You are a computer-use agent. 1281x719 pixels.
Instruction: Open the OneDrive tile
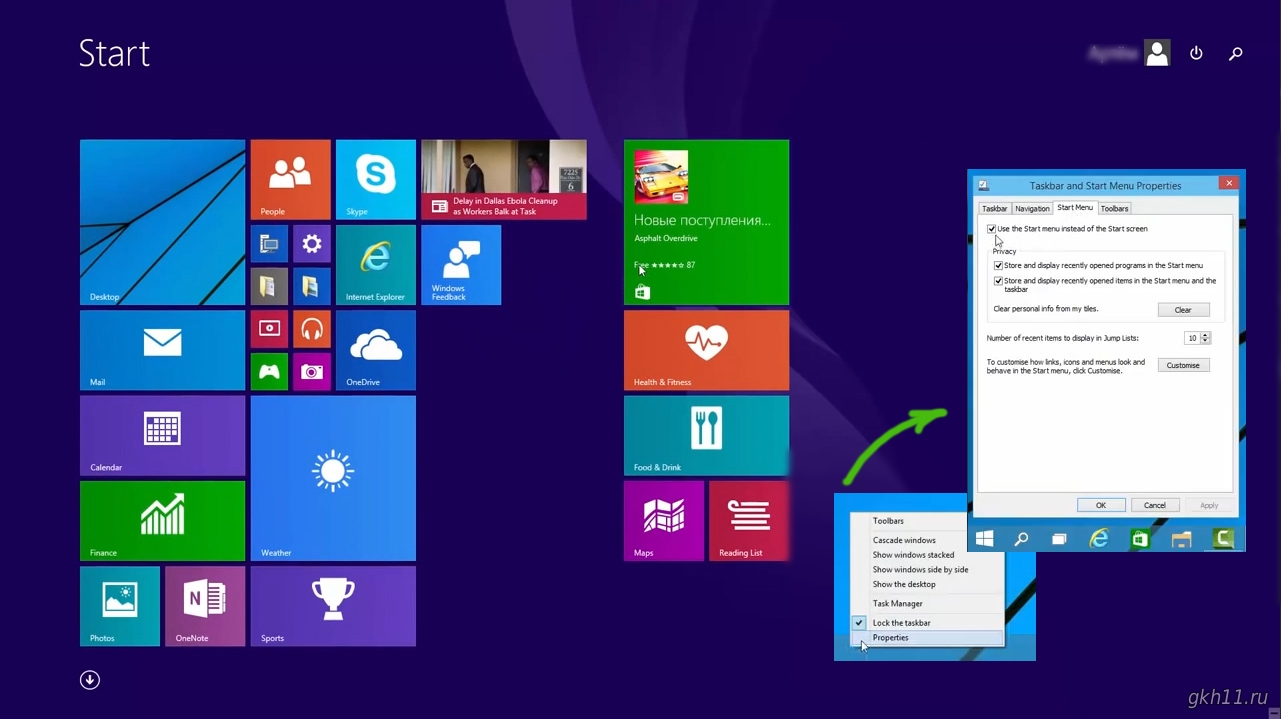pos(376,350)
